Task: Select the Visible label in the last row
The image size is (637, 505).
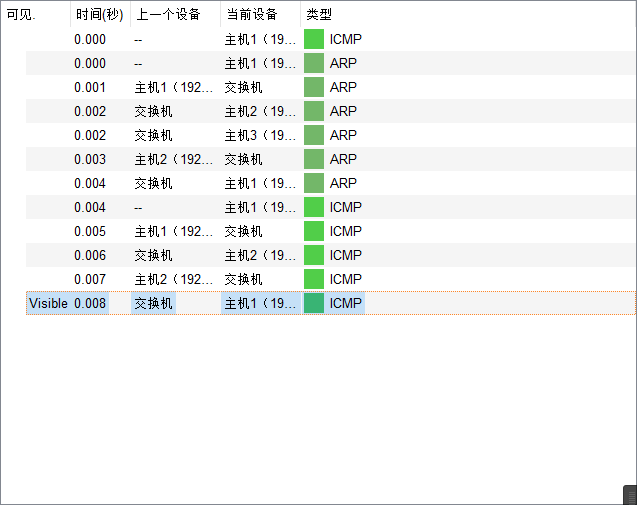Action: point(48,303)
